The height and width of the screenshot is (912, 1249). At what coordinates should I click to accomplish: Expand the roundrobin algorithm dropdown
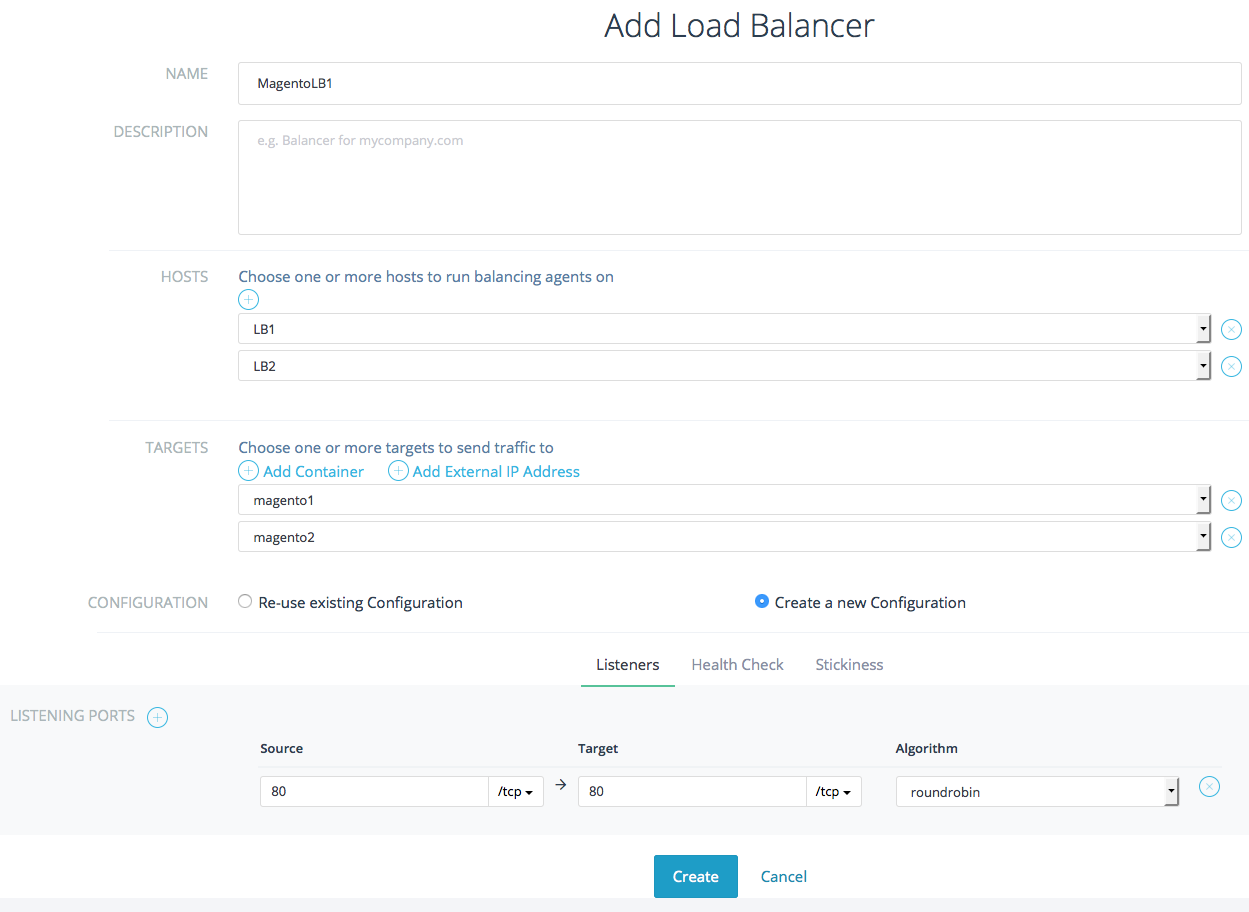1037,792
